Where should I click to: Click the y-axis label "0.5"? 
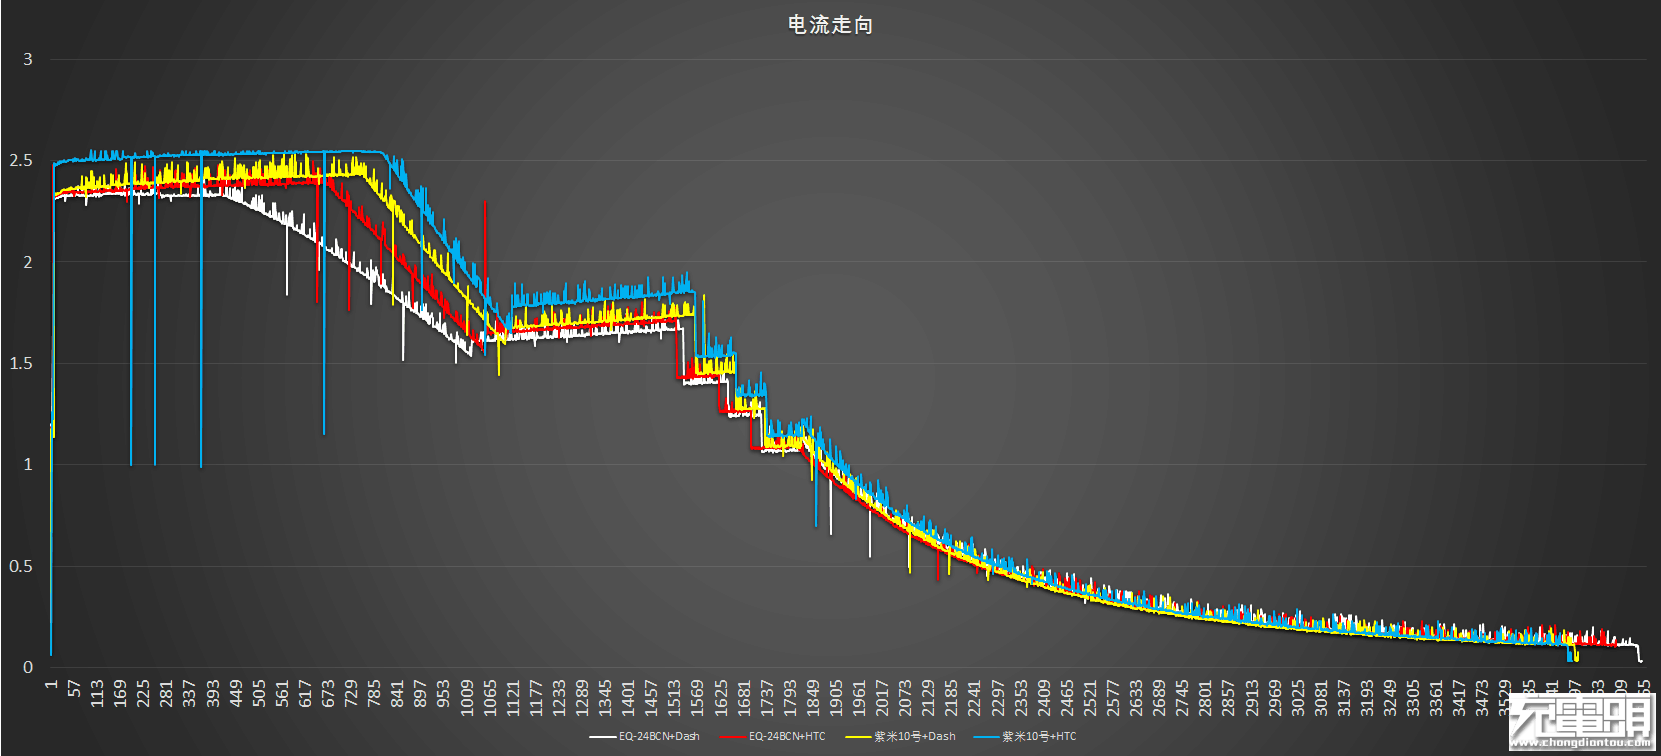(x=21, y=566)
